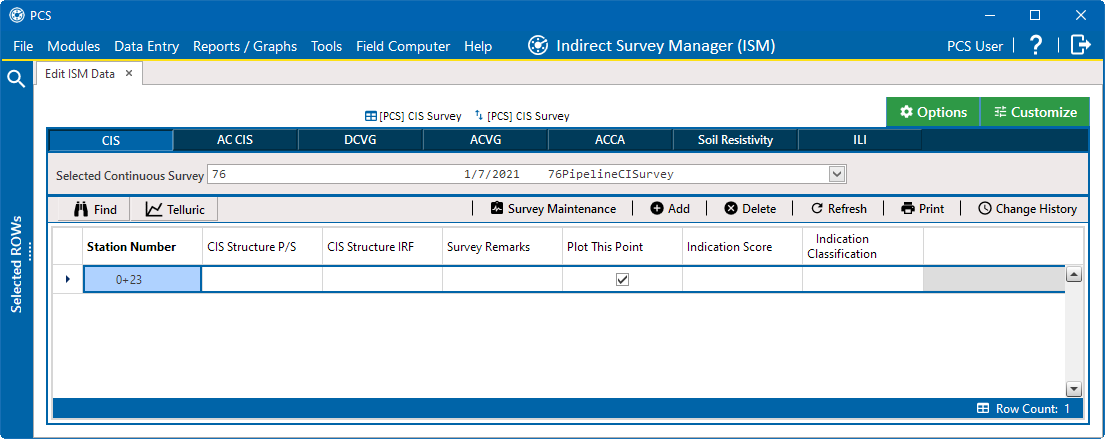Click the Row Count: 1 status text

click(1032, 409)
